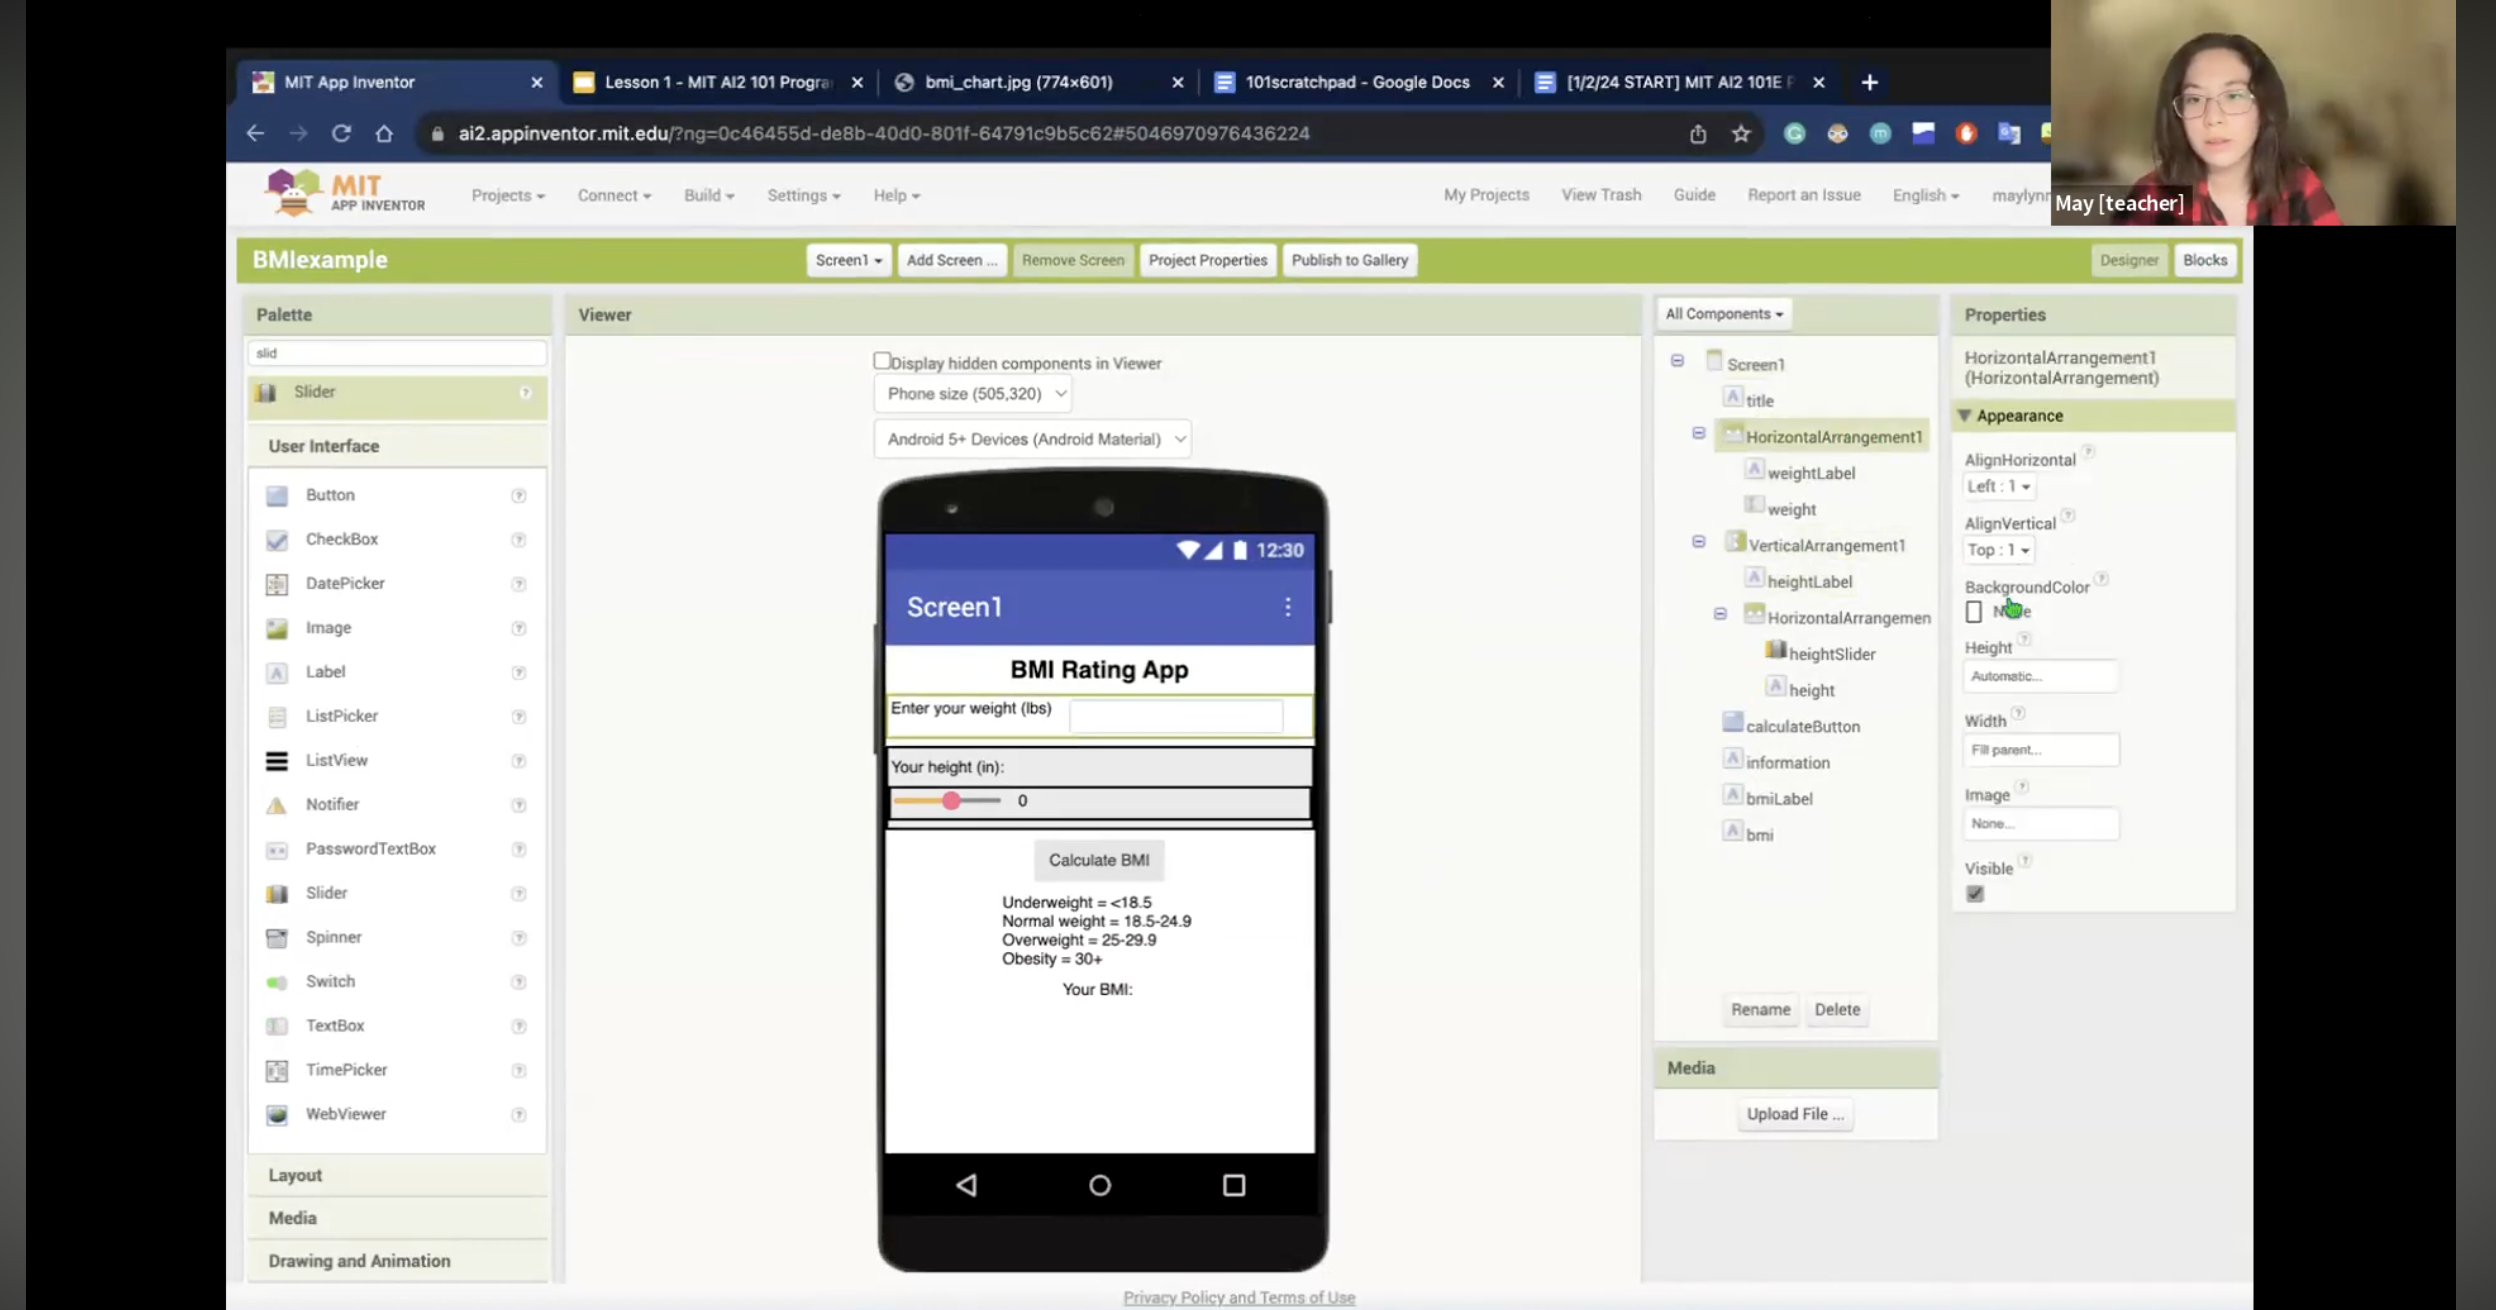Open the Phone size dropdown
2496x1310 pixels.
974,394
